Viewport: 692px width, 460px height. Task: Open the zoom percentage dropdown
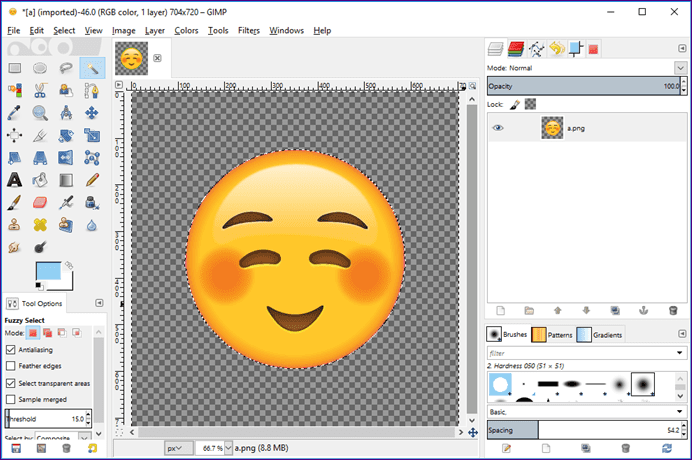coord(228,448)
